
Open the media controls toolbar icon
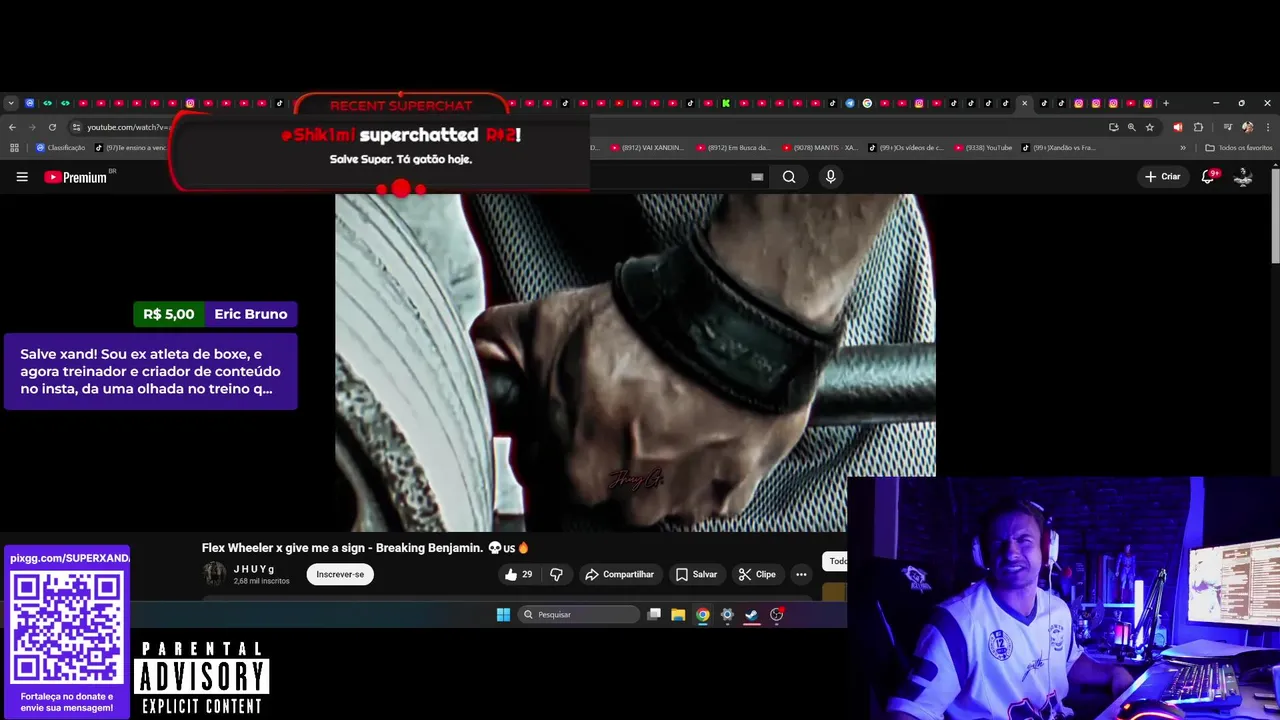pyautogui.click(x=1227, y=127)
